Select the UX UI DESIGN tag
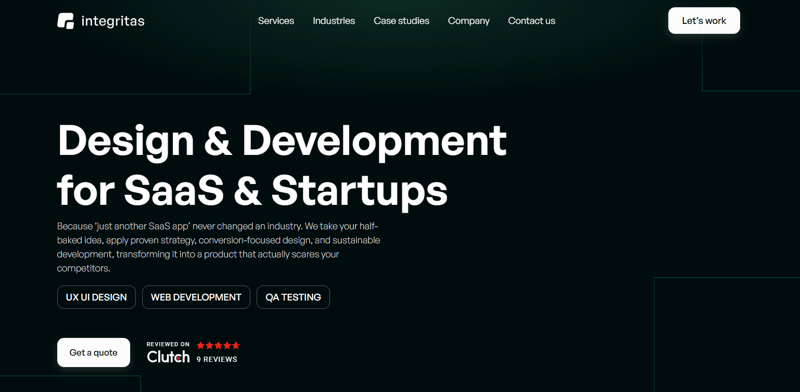800x392 pixels. pyautogui.click(x=96, y=297)
